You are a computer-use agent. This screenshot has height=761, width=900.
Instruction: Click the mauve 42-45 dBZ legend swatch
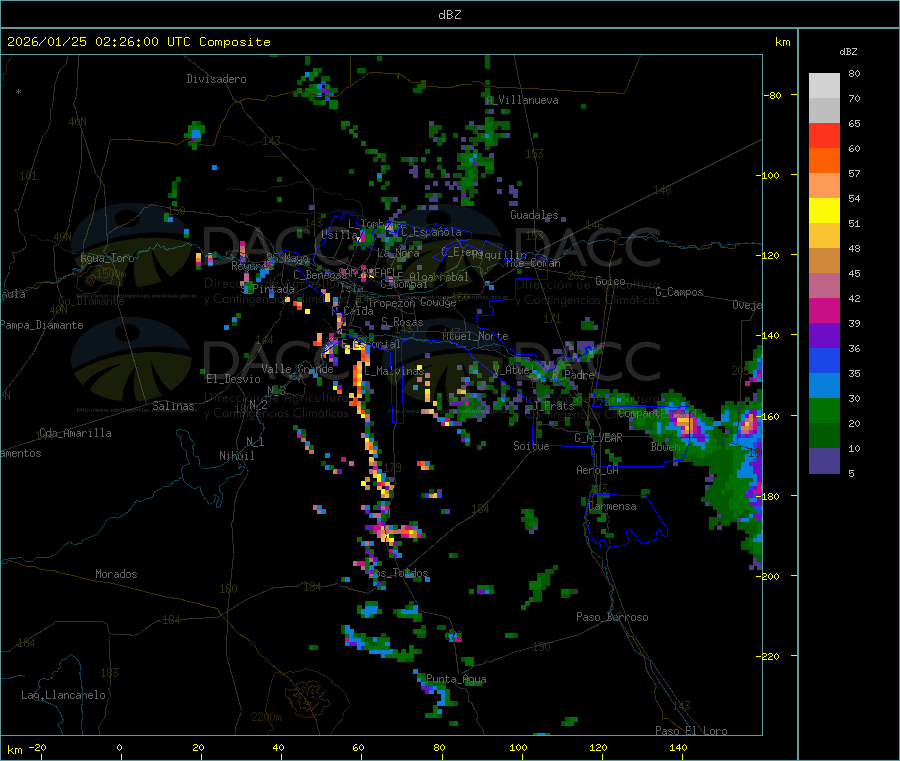click(x=824, y=286)
